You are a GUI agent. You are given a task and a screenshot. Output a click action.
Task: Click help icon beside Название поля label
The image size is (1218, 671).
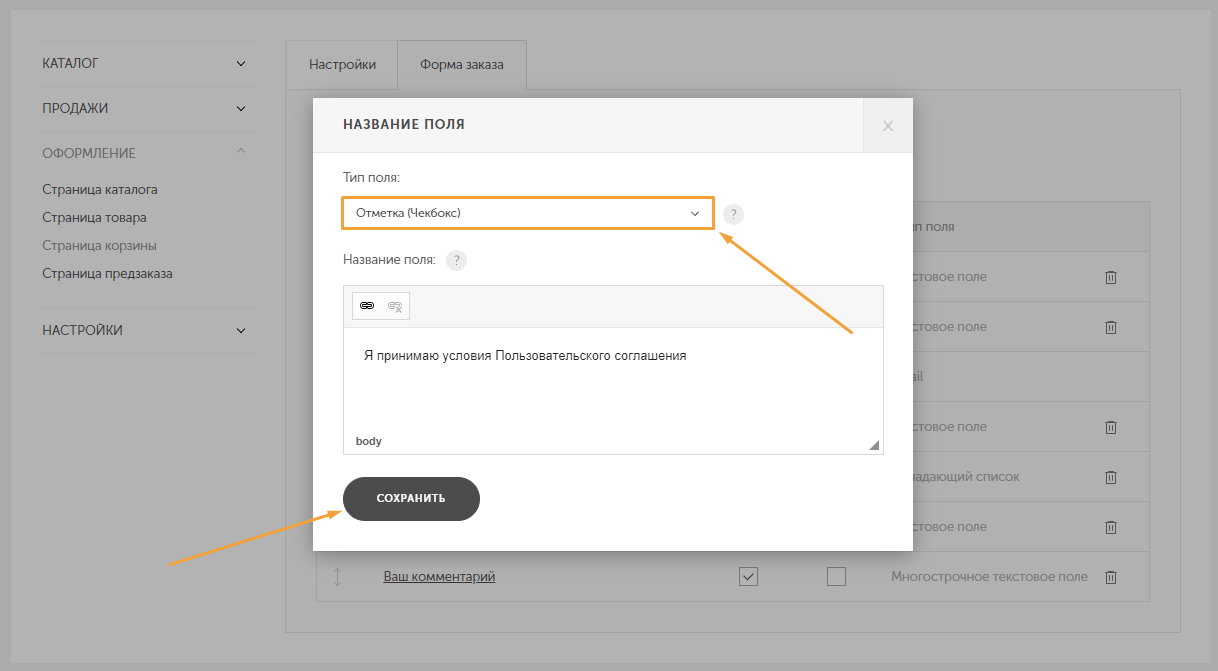point(456,260)
